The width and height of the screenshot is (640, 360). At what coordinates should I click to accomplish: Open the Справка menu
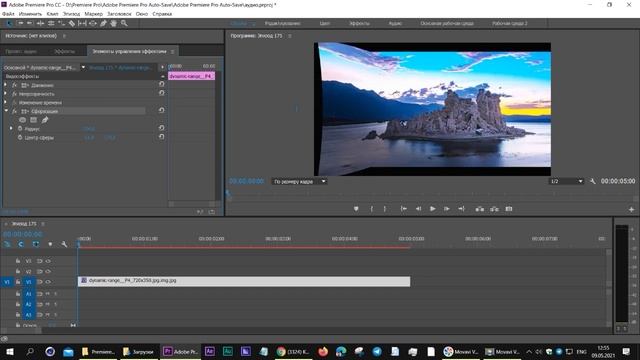tap(162, 14)
